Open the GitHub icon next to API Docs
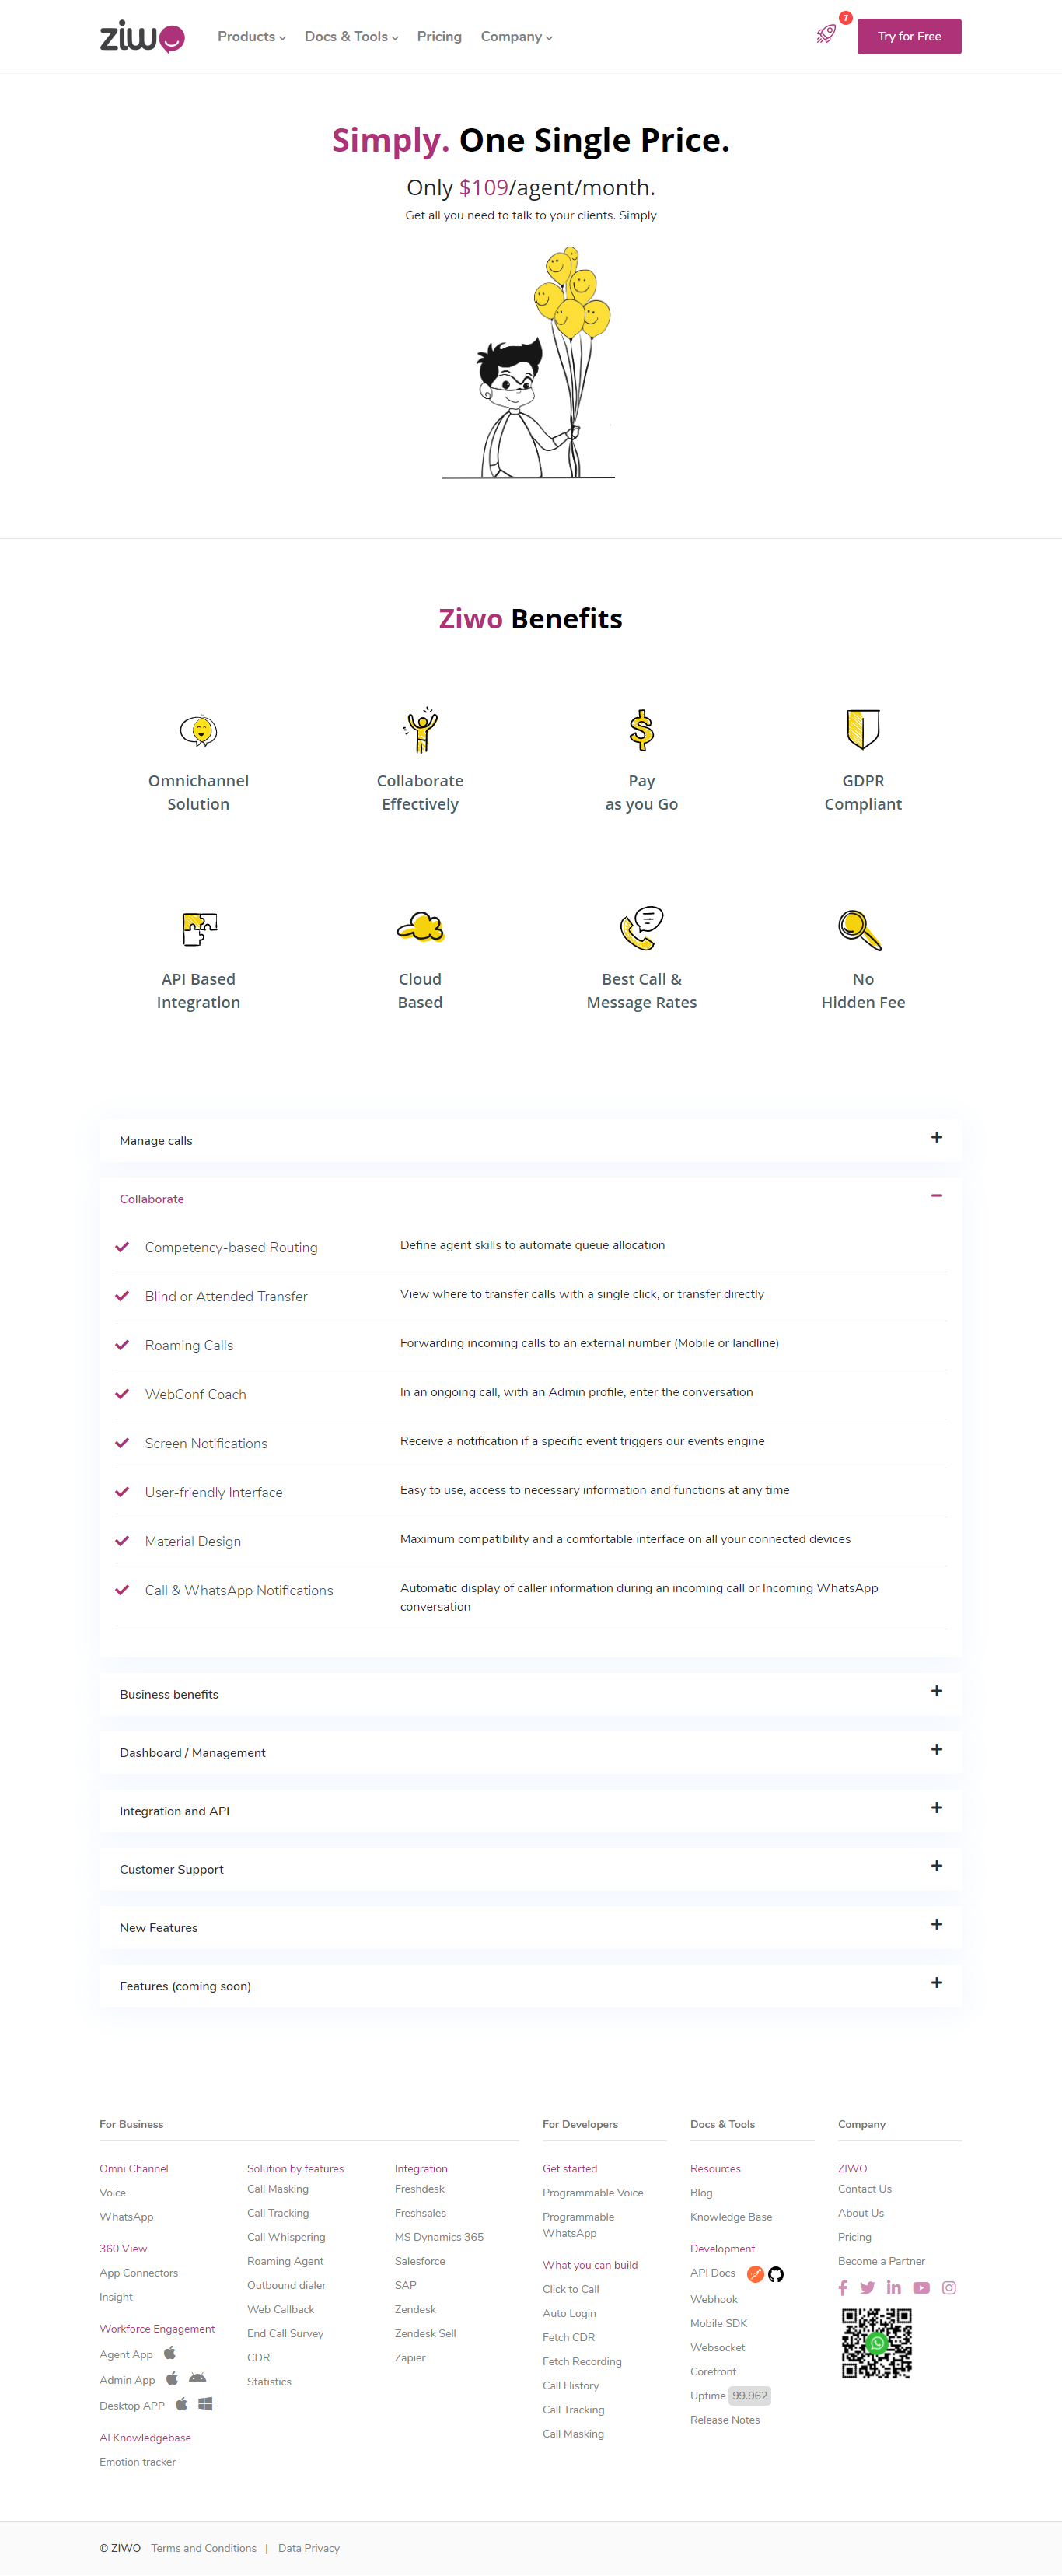Viewport: 1062px width, 2576px height. click(776, 2274)
